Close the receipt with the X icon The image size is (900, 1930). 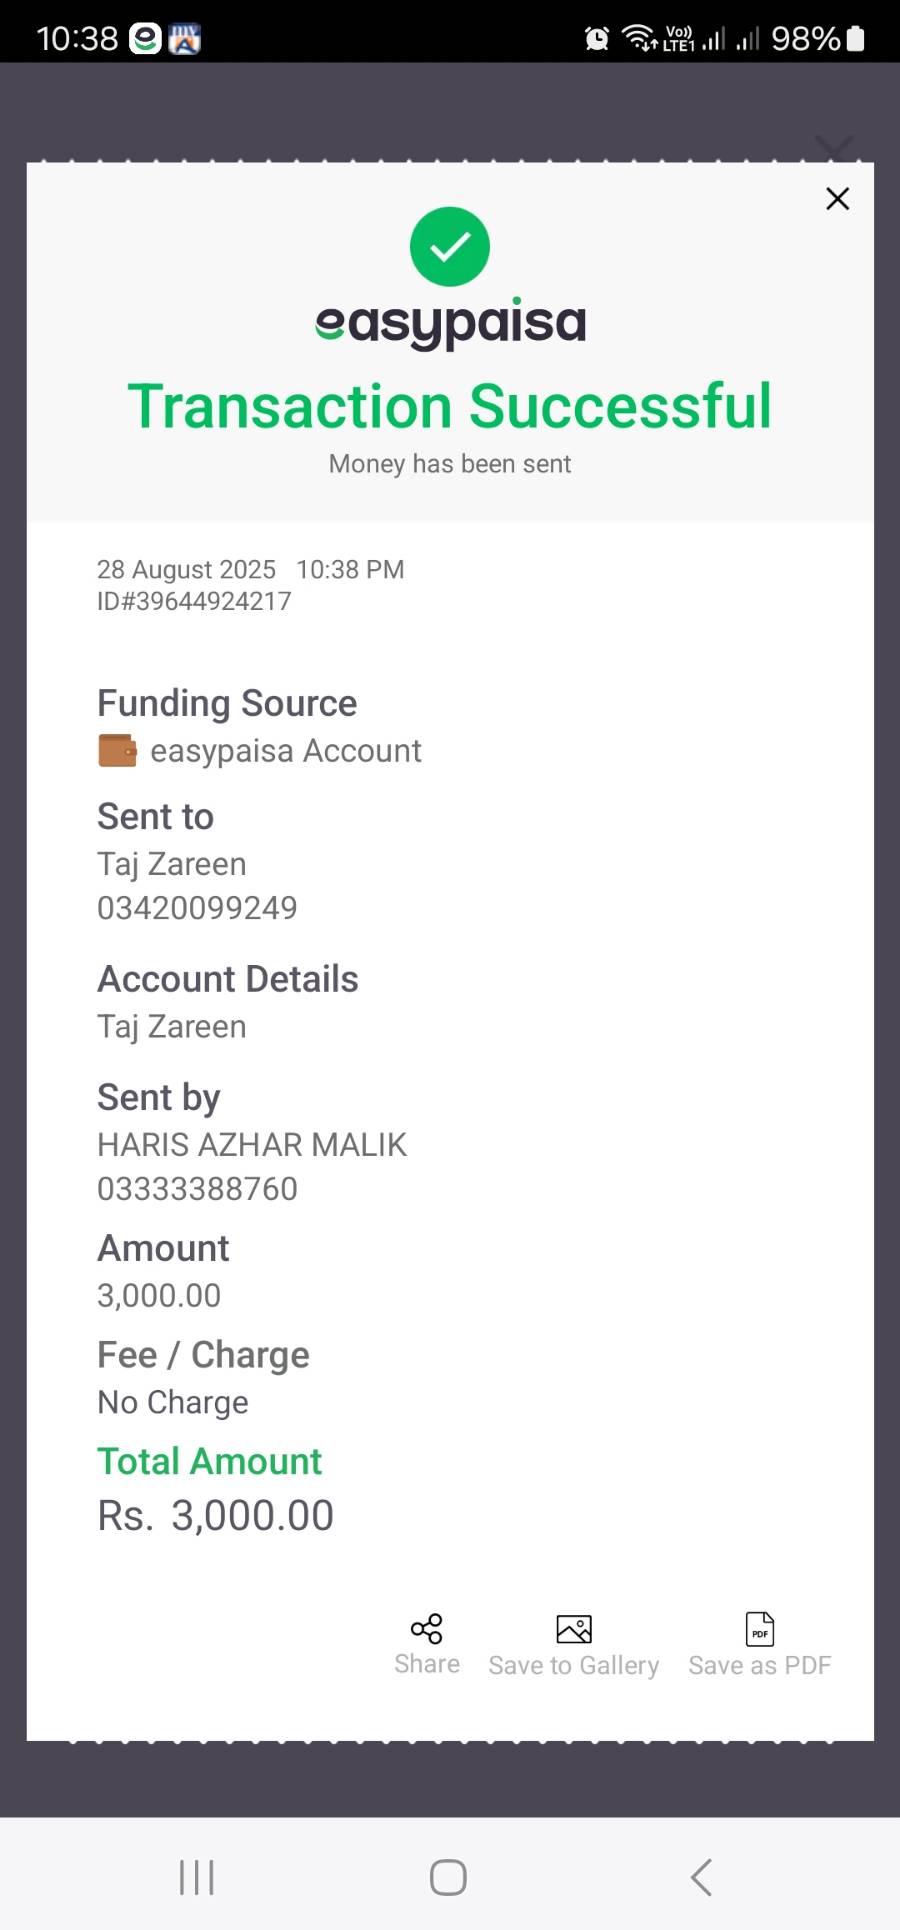tap(838, 199)
